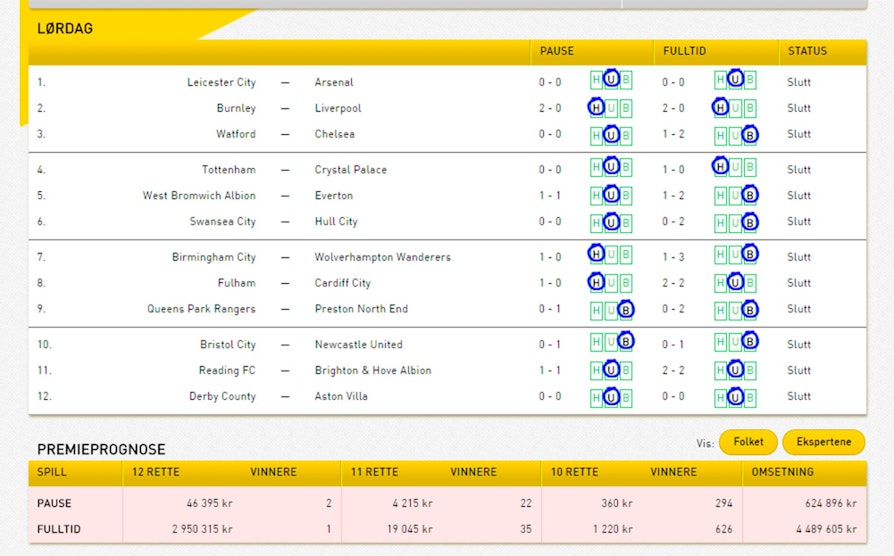This screenshot has width=894, height=556.
Task: Click circled U pause box in Reading FC row
Action: (x=611, y=370)
